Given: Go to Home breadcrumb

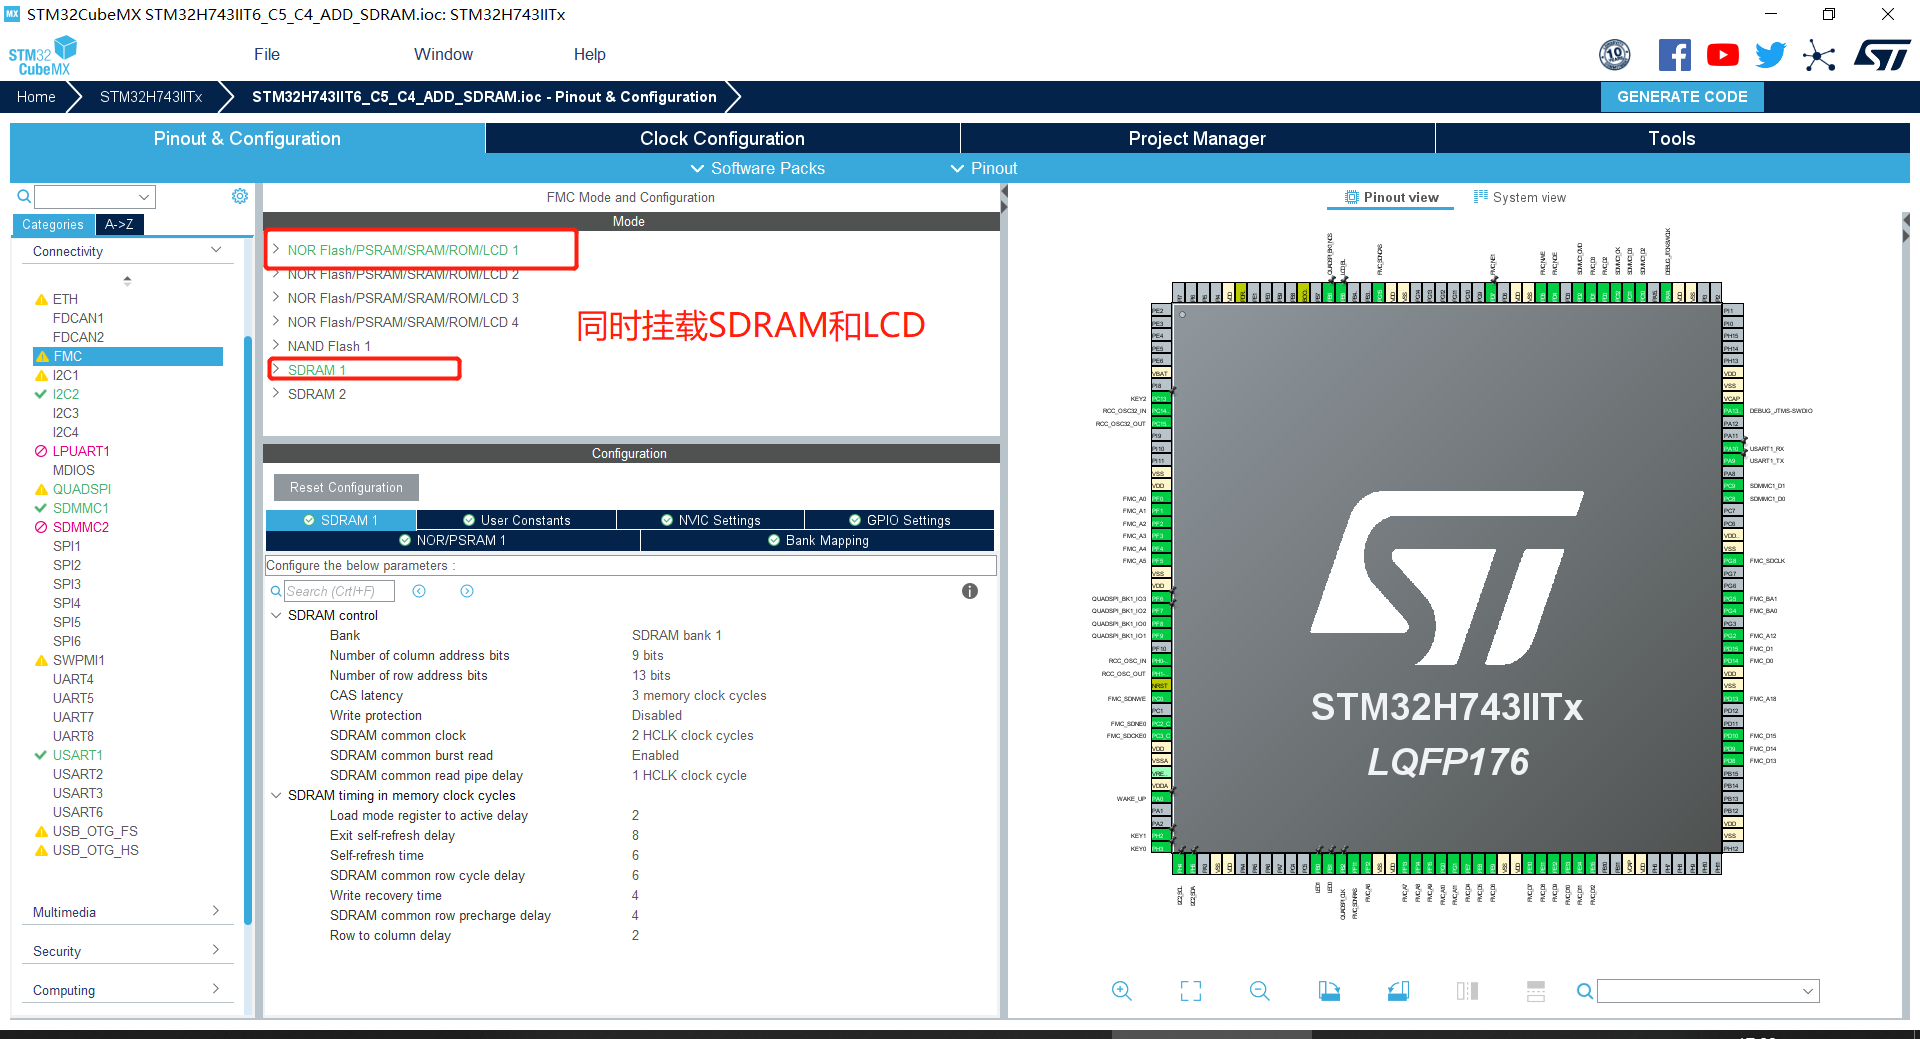Looking at the screenshot, I should 36,97.
